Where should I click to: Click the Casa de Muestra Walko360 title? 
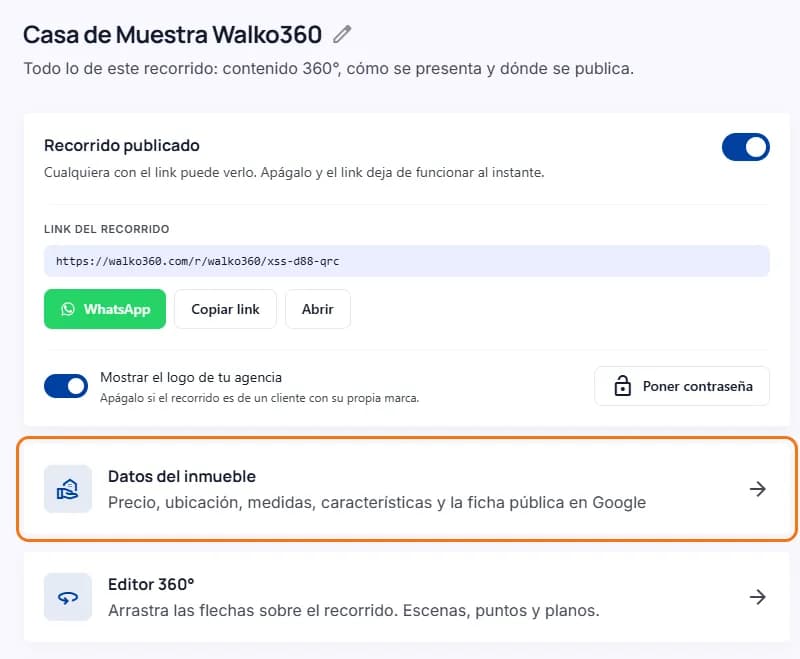[x=172, y=35]
